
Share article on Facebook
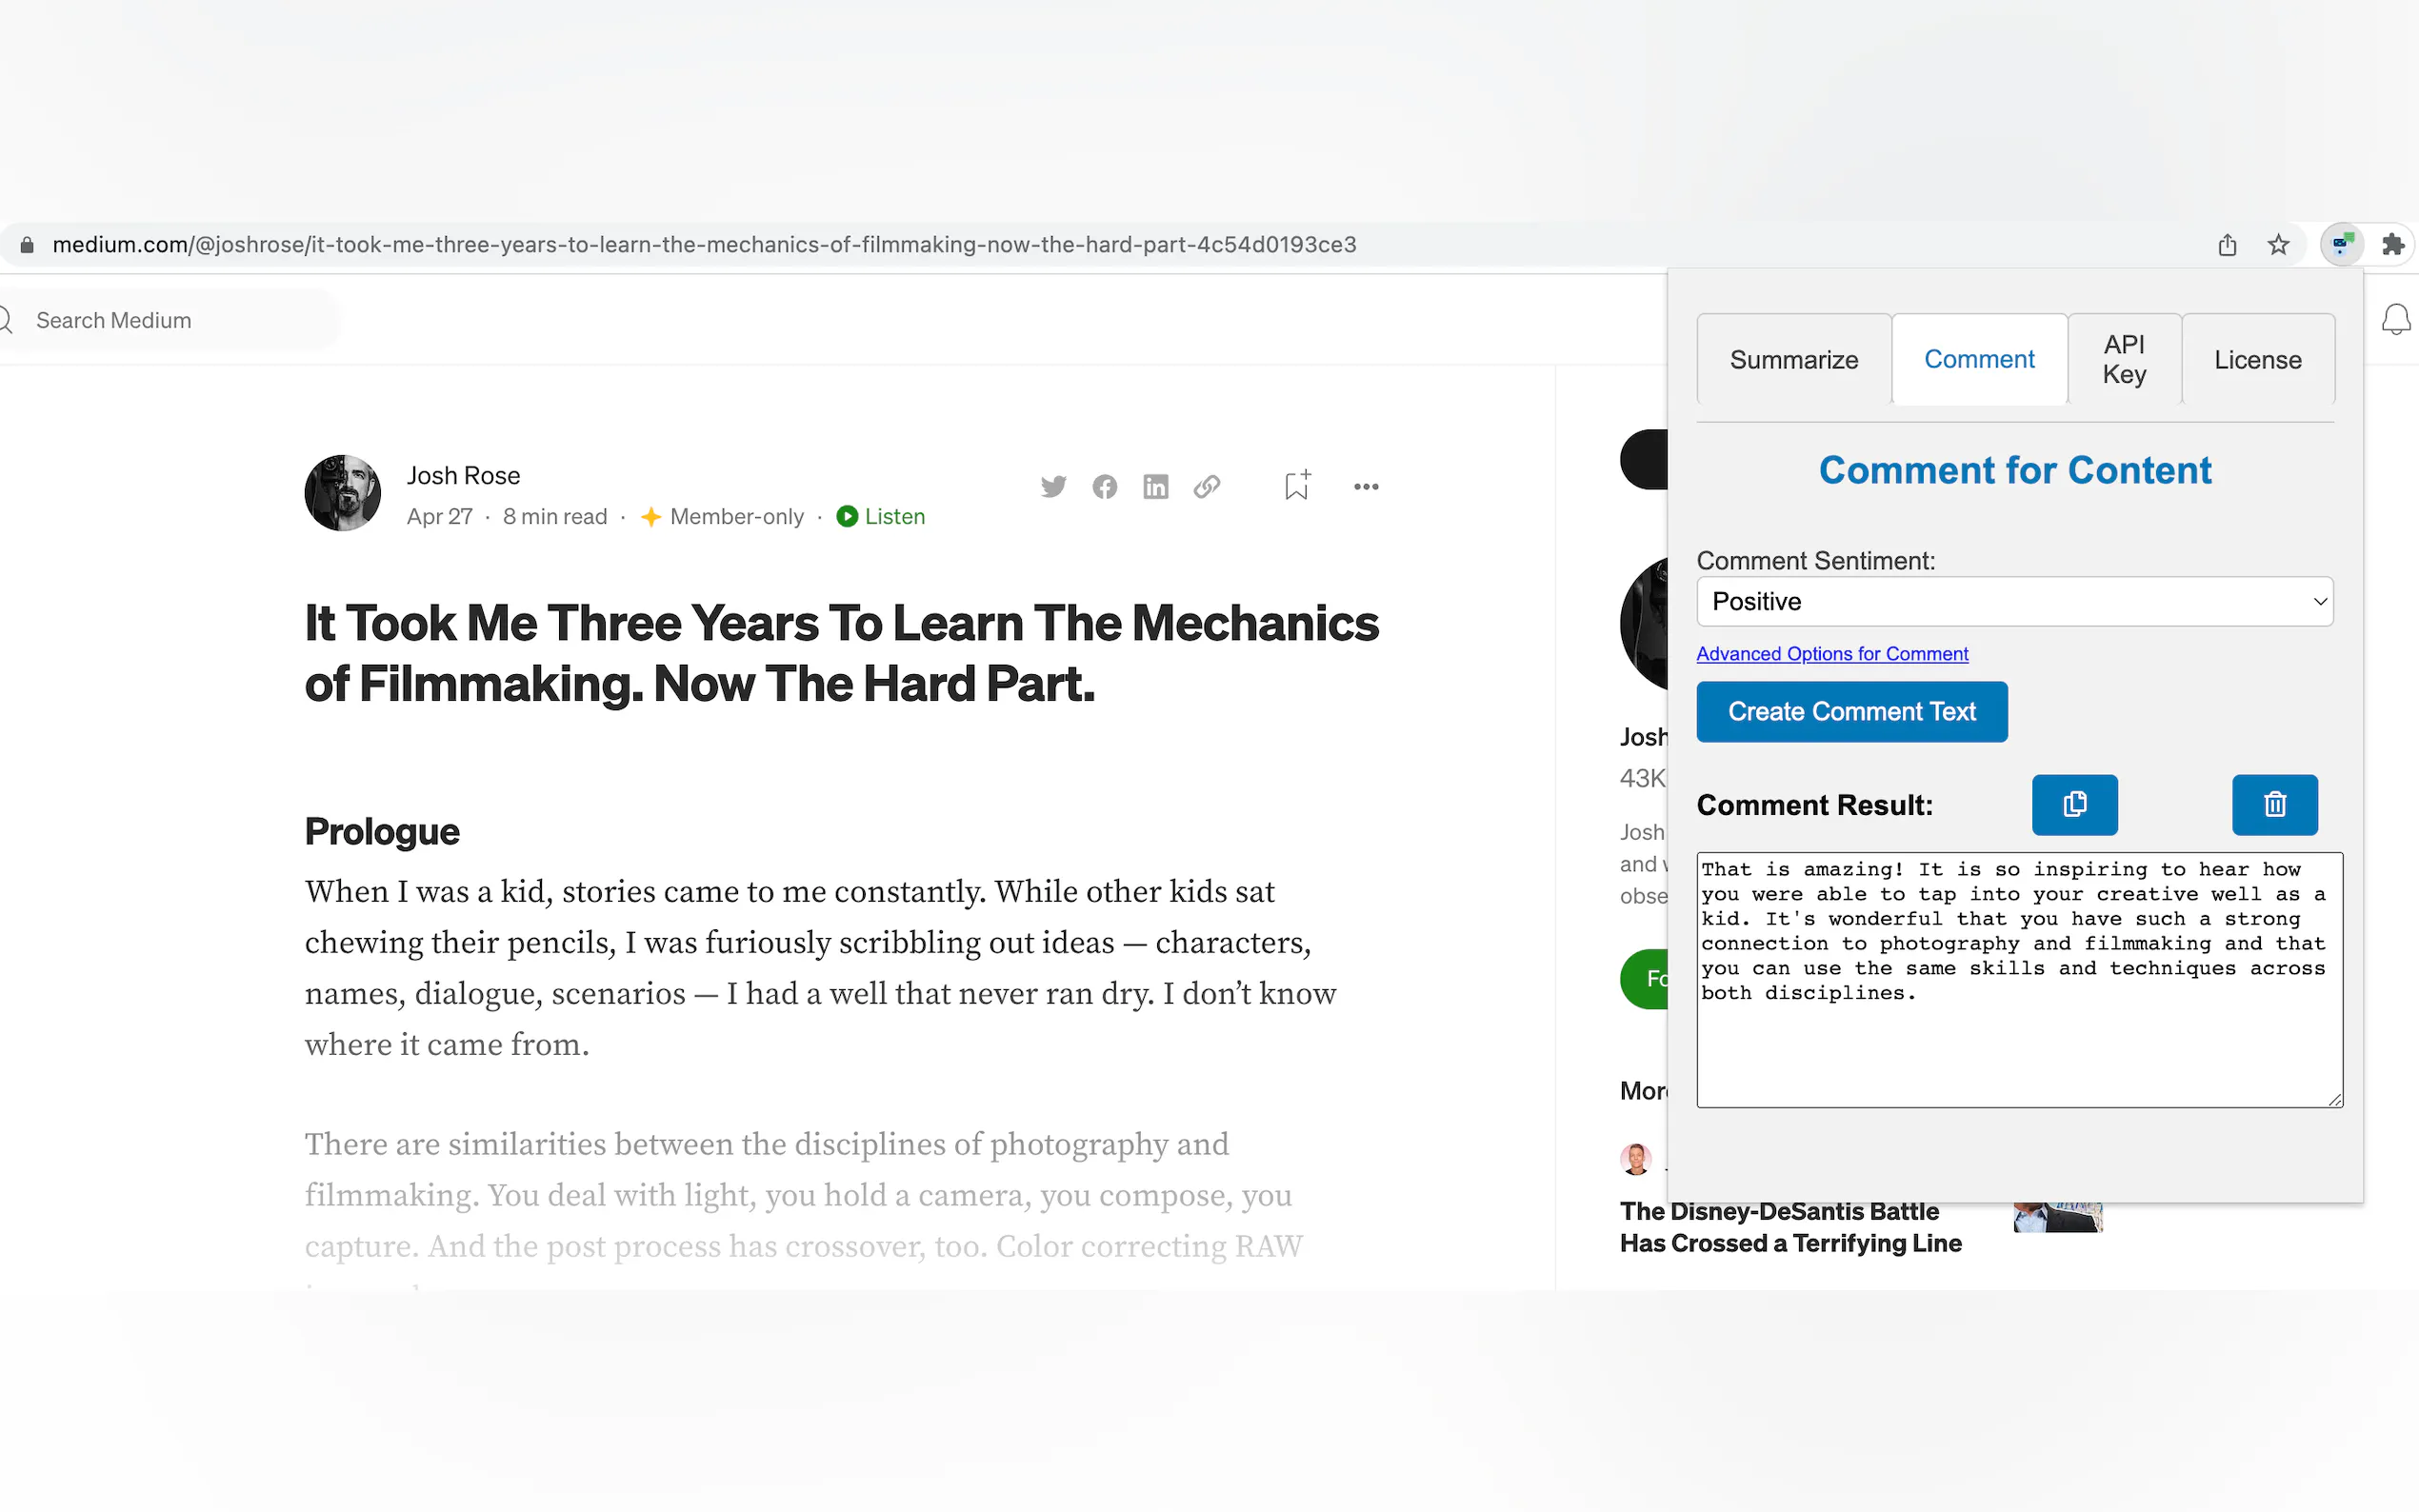pos(1104,487)
